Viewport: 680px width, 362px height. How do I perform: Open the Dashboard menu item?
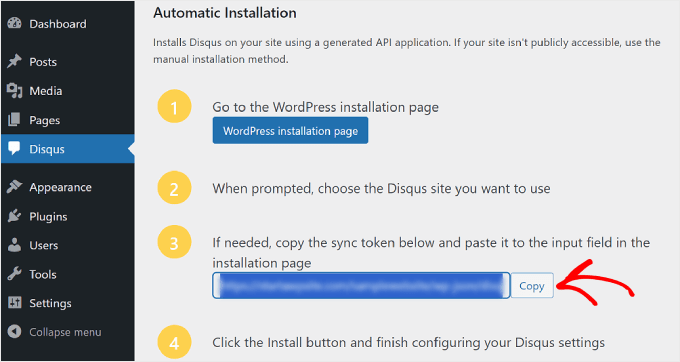[x=68, y=24]
